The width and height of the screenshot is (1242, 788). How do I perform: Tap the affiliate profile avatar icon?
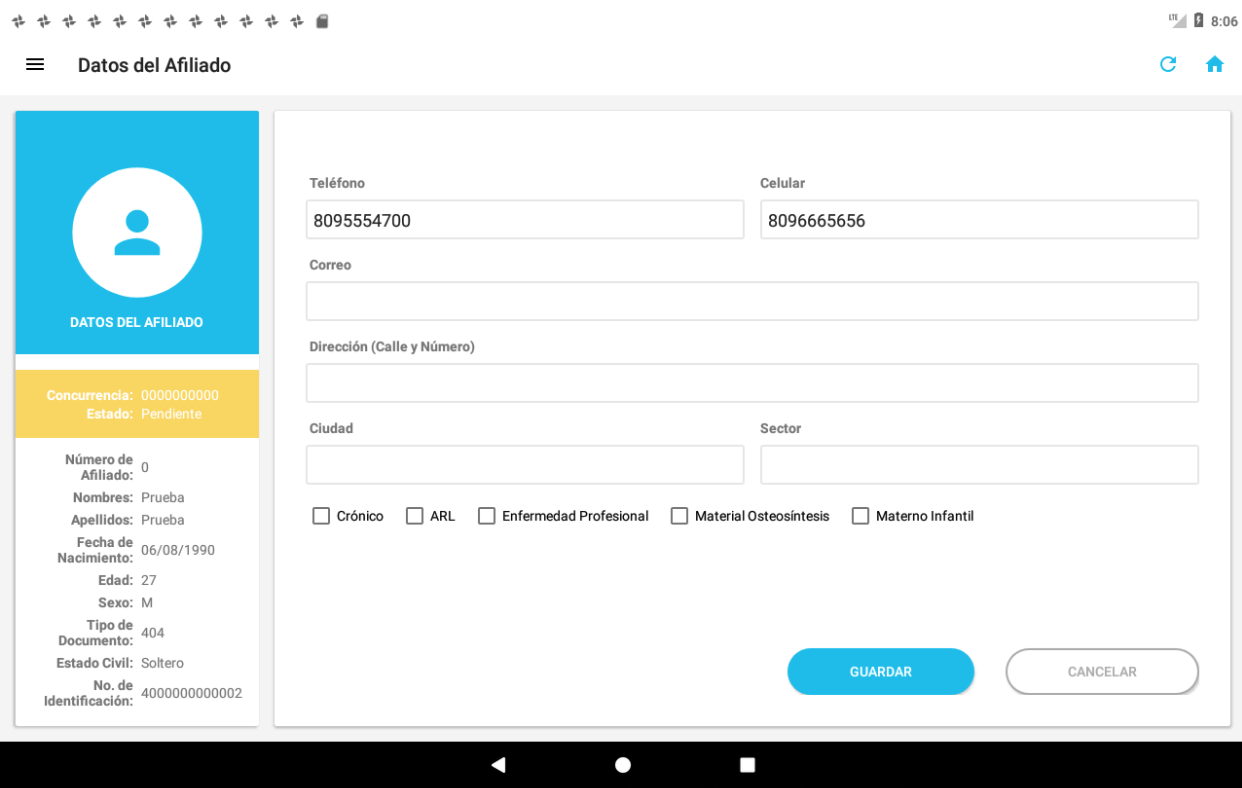137,233
